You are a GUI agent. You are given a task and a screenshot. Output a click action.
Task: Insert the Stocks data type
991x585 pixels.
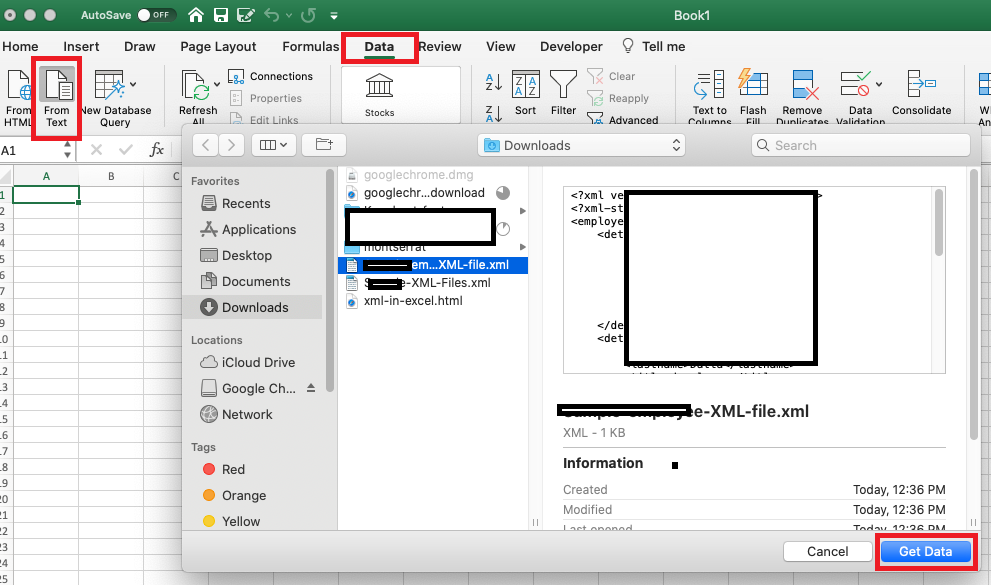click(379, 95)
